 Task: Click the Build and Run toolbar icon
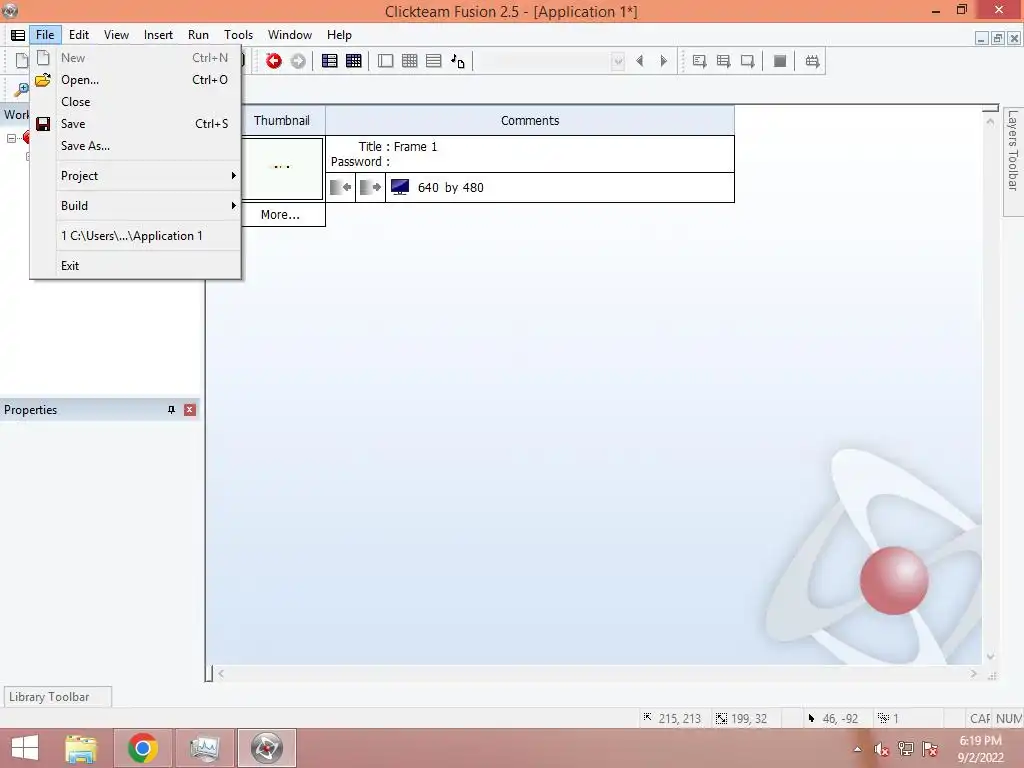(812, 61)
